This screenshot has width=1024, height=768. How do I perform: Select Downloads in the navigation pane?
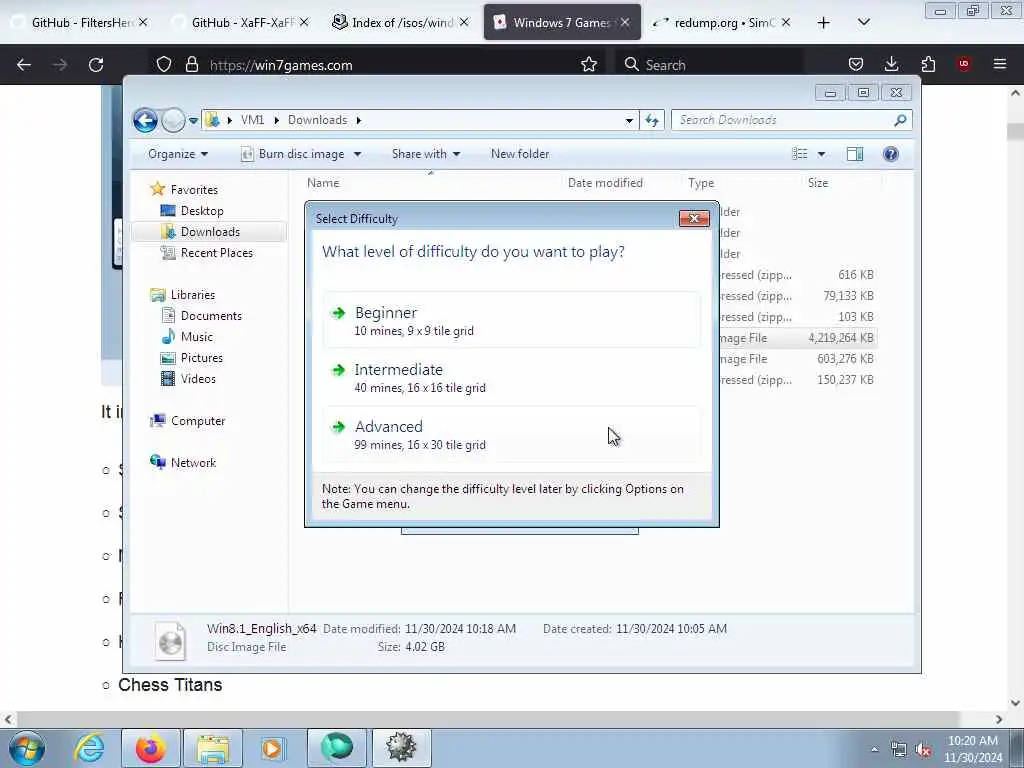(x=209, y=232)
